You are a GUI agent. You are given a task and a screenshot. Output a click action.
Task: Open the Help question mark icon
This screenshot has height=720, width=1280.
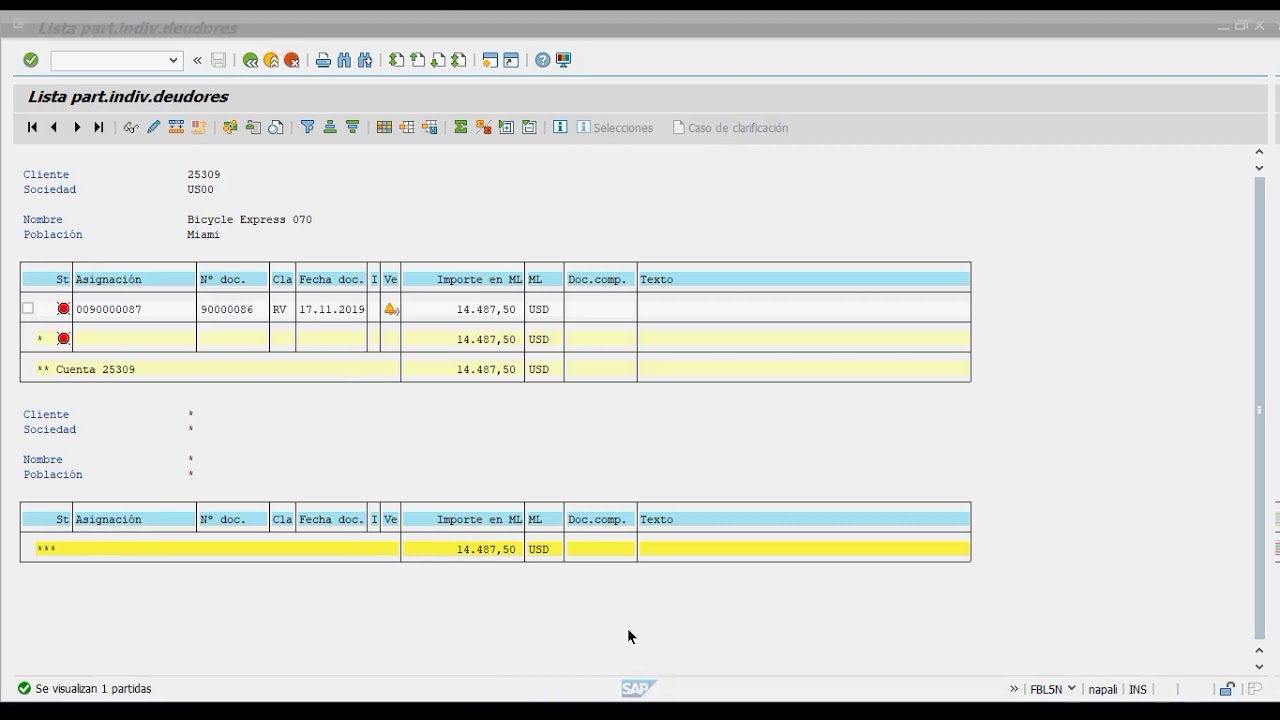point(542,60)
